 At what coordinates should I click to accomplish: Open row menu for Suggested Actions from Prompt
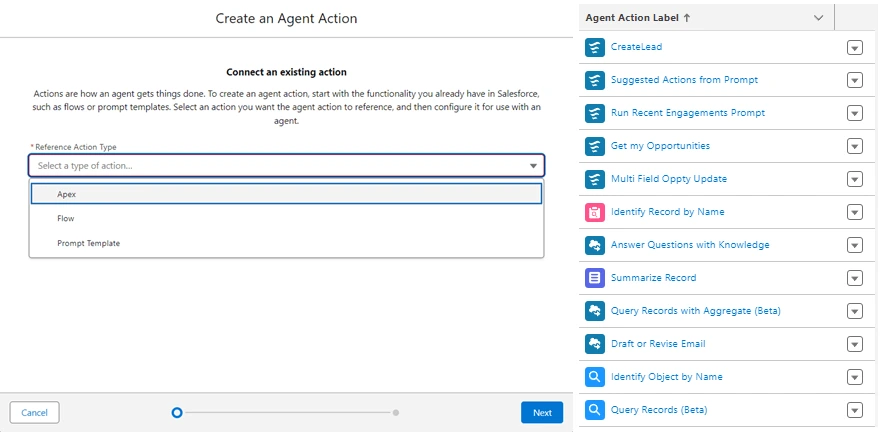pyautogui.click(x=854, y=81)
